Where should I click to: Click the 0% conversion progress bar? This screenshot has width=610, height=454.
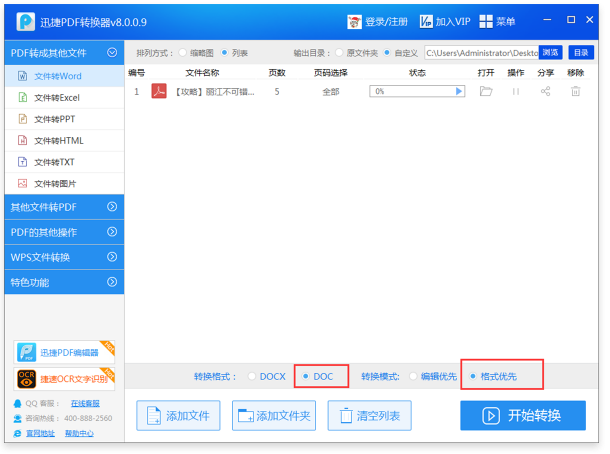(417, 91)
